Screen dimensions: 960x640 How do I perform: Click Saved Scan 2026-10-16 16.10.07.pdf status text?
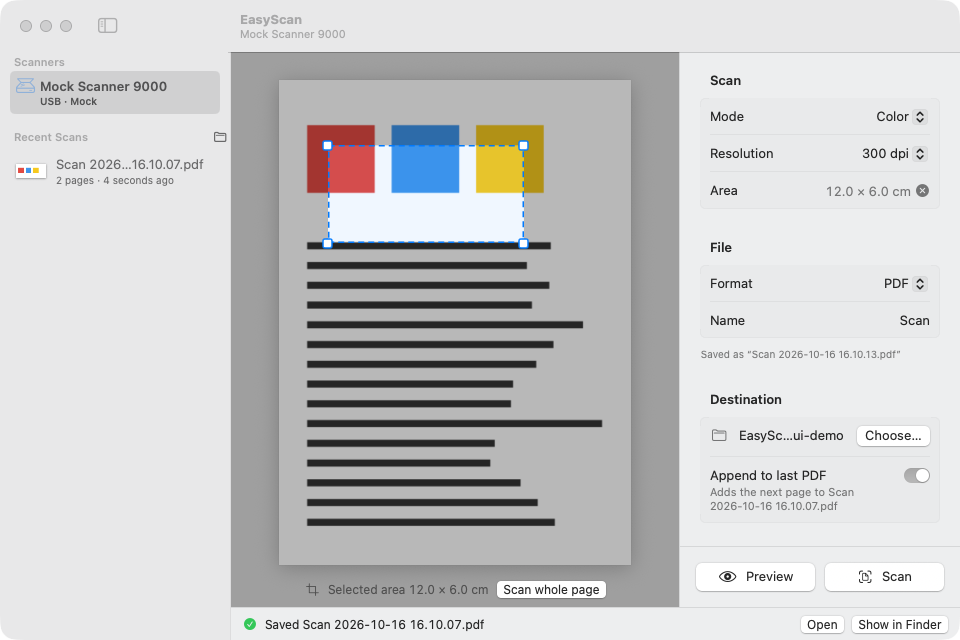click(374, 624)
